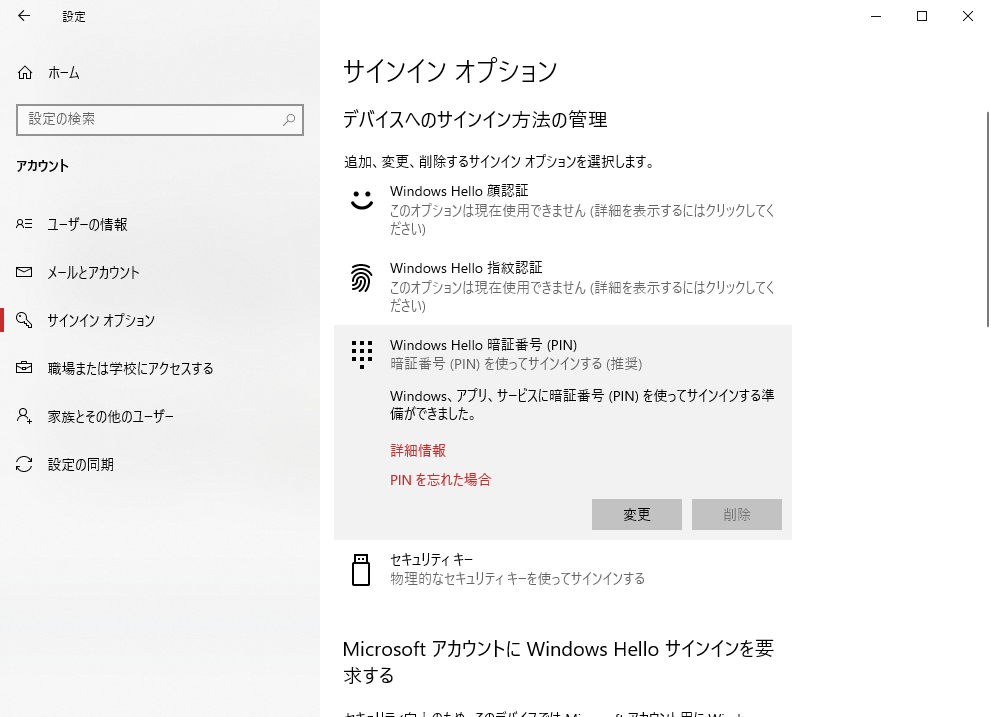Screen dimensions: 991x717
Task: Close the 設定 window
Action: 968,16
